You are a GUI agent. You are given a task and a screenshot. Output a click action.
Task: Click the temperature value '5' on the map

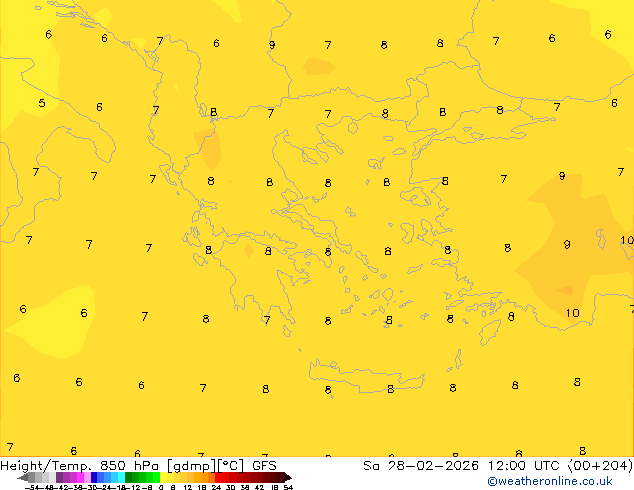42,103
